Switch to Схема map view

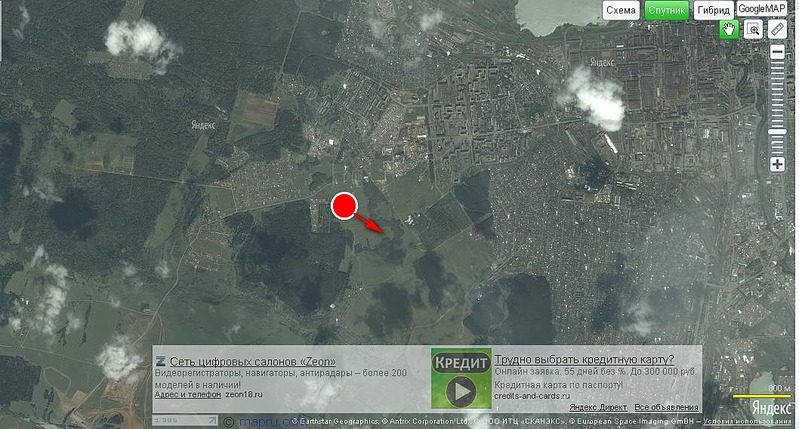[x=620, y=10]
